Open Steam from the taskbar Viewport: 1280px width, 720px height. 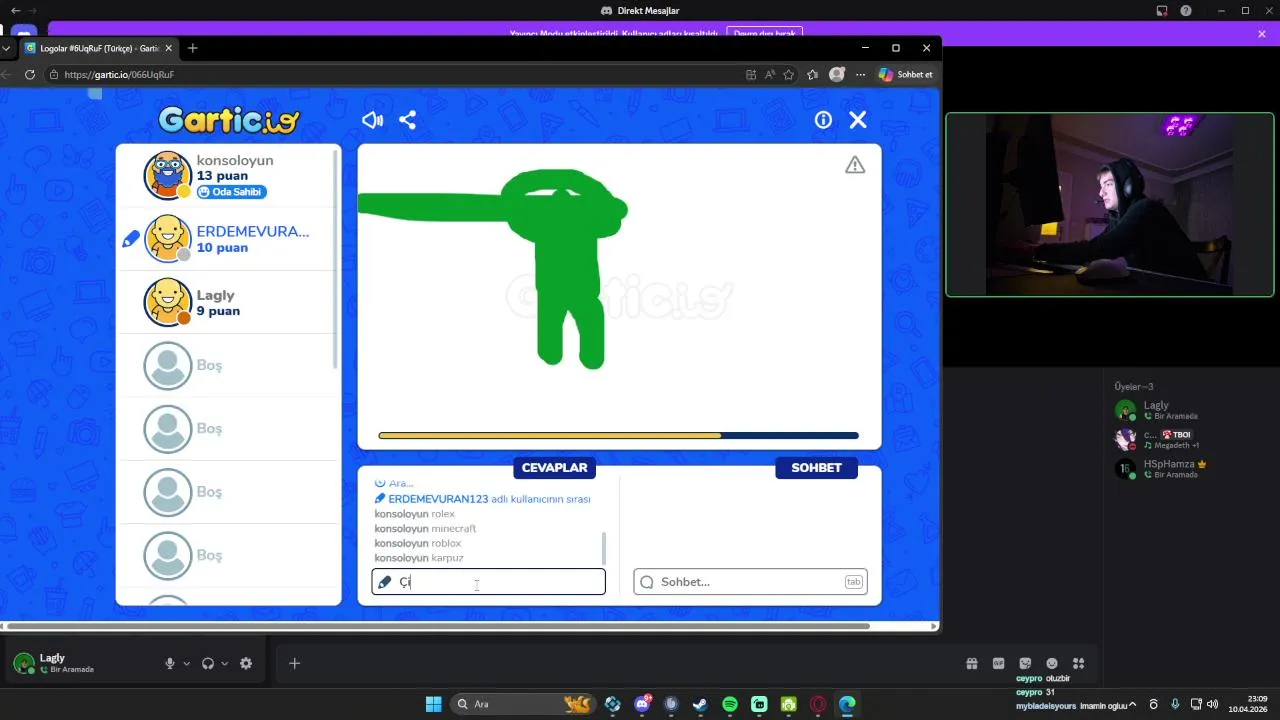click(700, 704)
